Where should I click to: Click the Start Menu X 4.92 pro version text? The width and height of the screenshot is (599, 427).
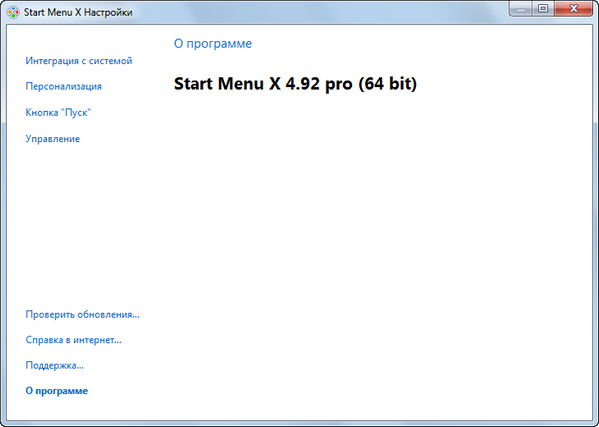tap(295, 84)
